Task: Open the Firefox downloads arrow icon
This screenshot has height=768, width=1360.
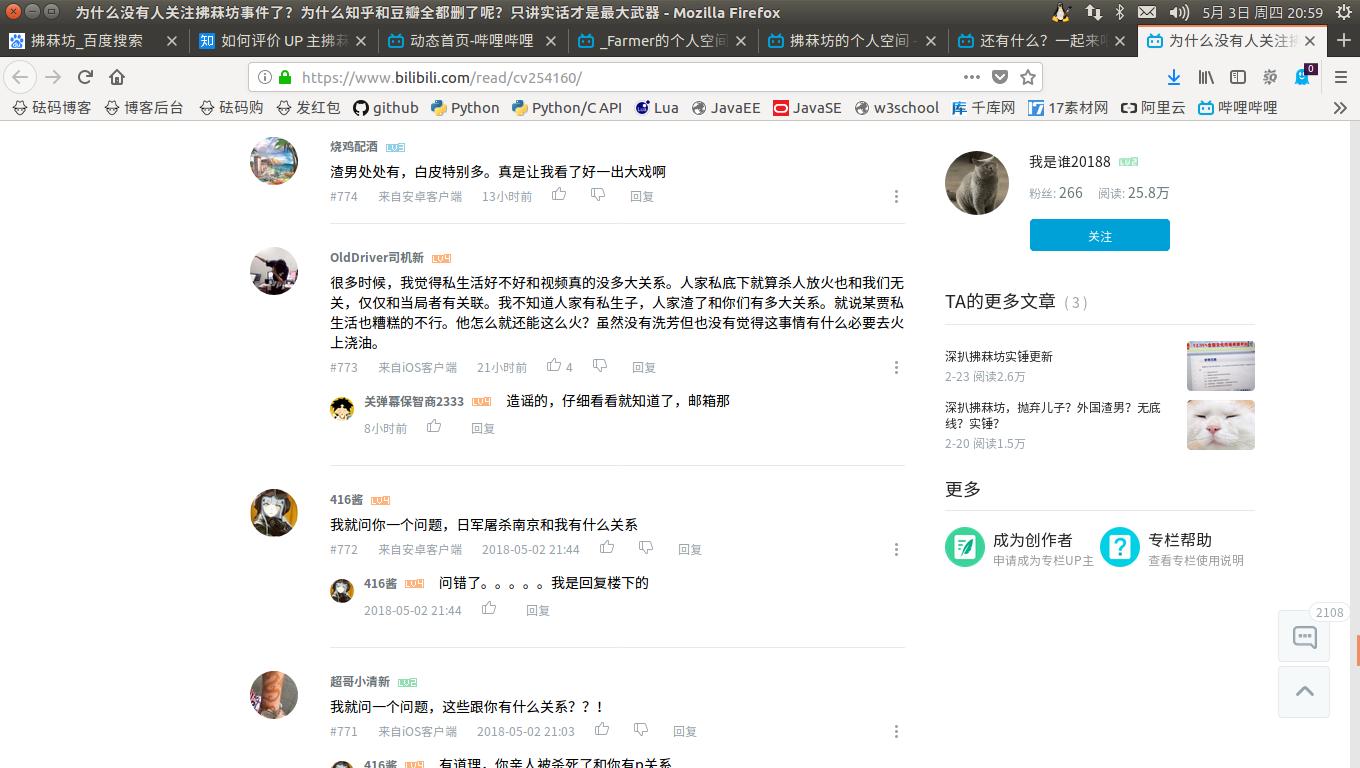Action: tap(1172, 76)
